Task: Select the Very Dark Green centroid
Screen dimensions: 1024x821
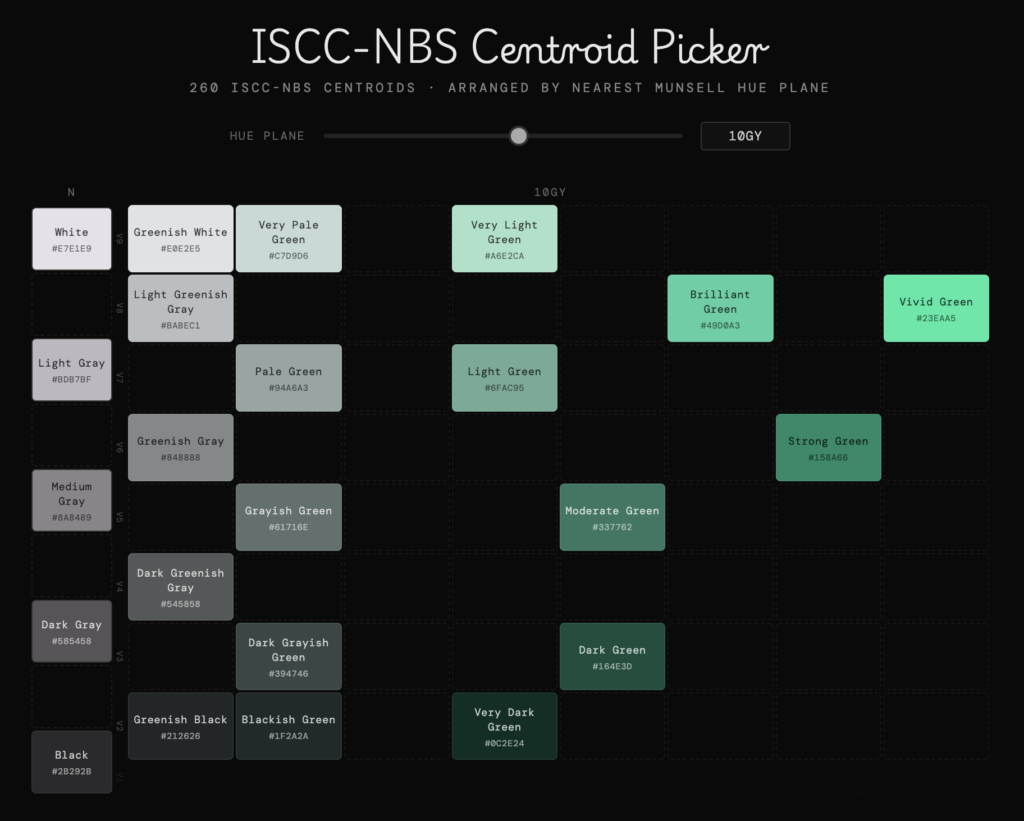Action: (504, 726)
